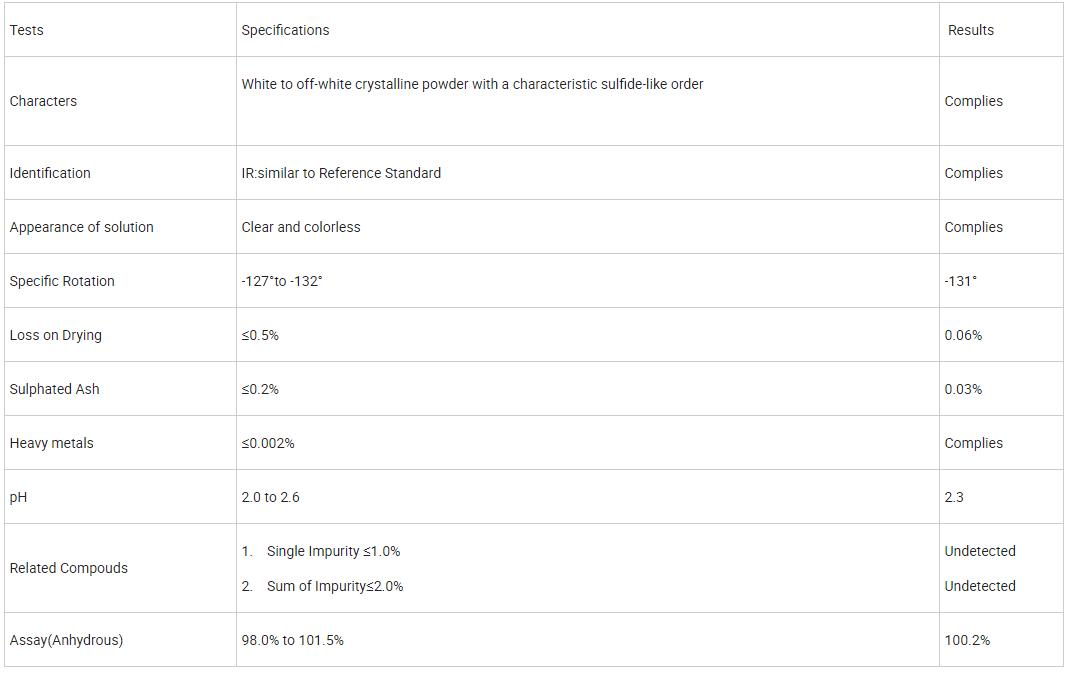Click the IR:similar to Reference Standard text
The width and height of the screenshot is (1066, 673).
[341, 173]
